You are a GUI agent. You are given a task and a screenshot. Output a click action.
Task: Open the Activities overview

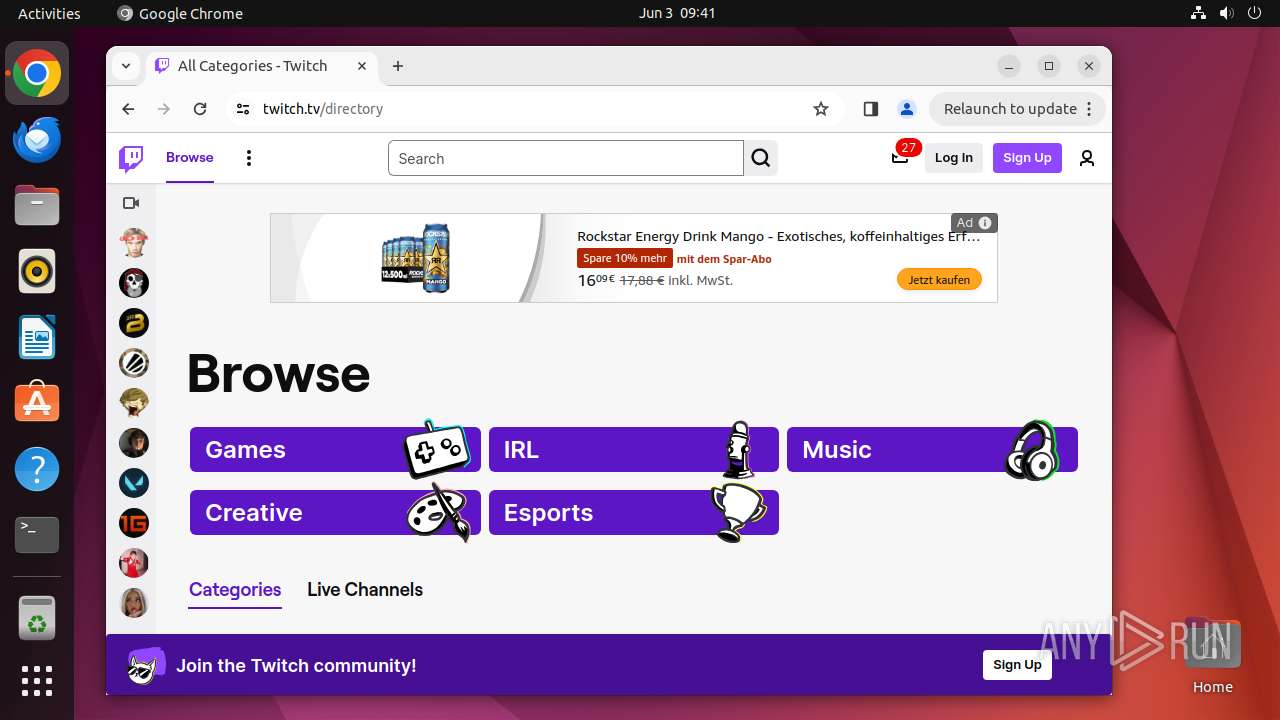[49, 13]
